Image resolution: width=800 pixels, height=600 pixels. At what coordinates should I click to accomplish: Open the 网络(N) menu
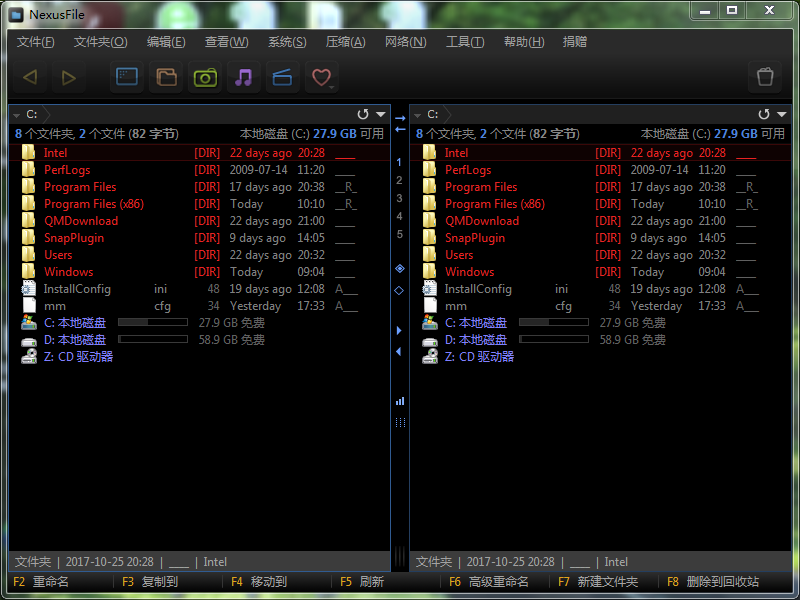pos(406,42)
